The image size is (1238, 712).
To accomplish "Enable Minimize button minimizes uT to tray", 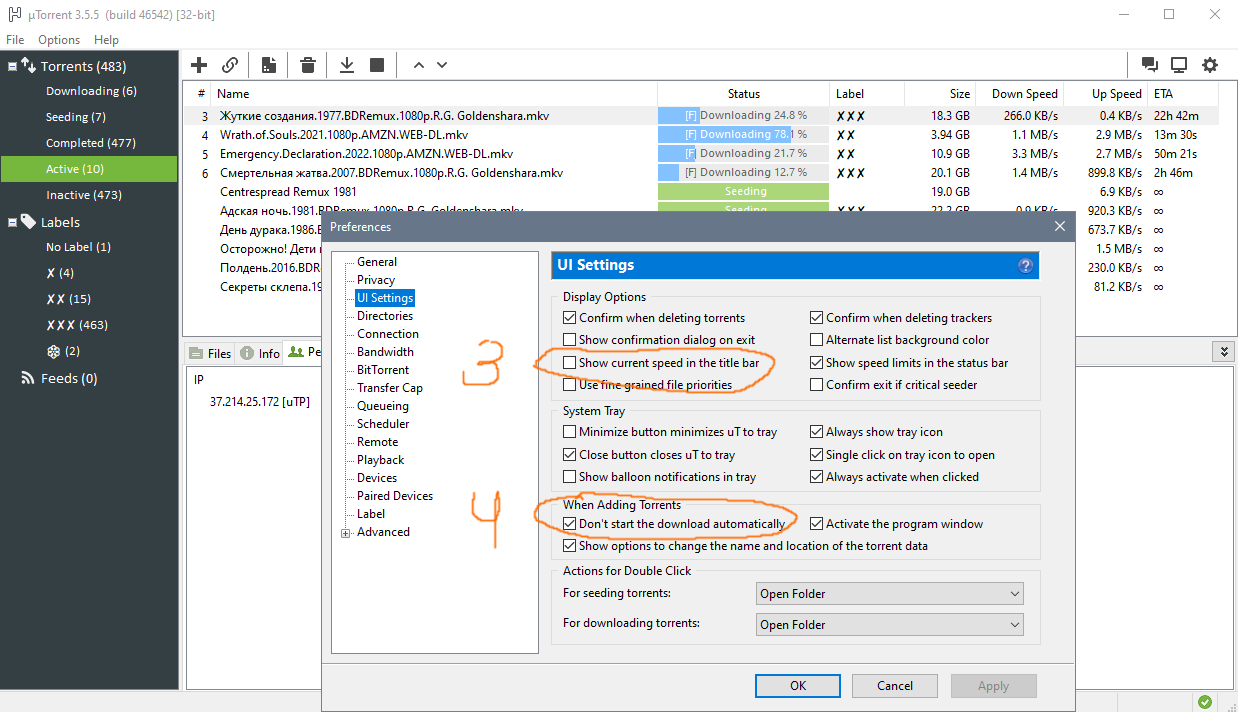I will pos(570,433).
